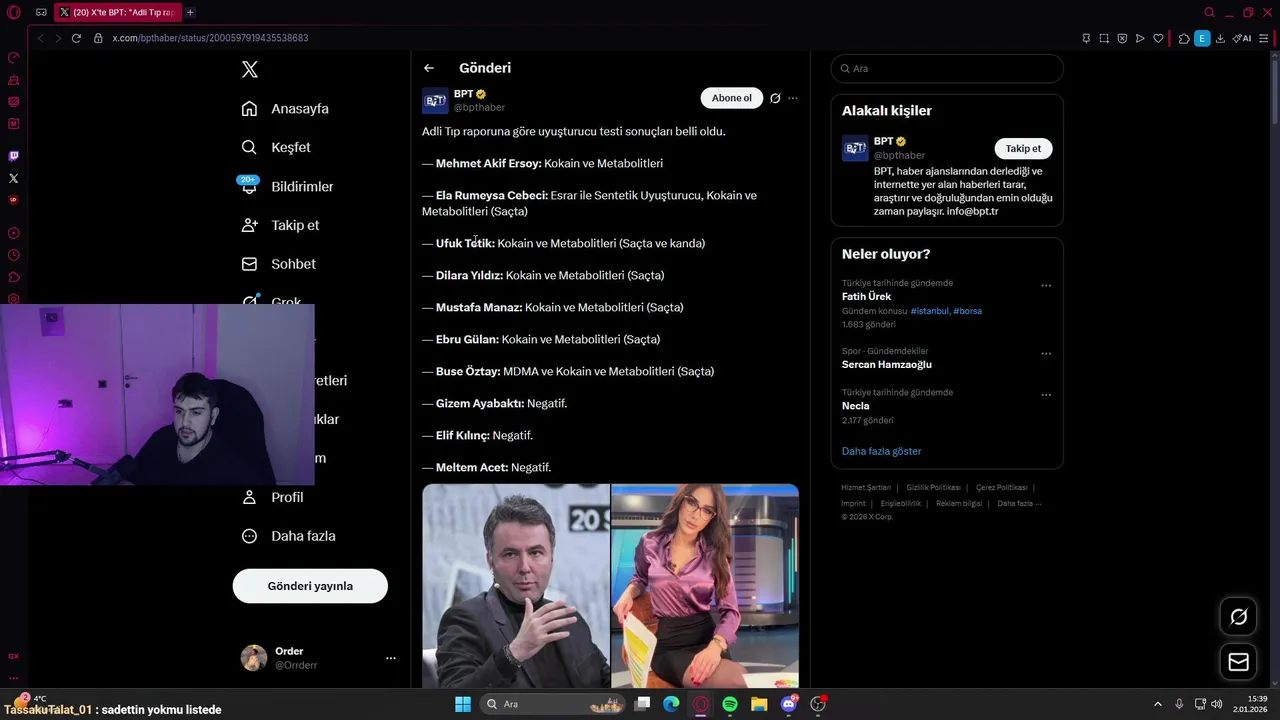Open right post image of woman
1280x720 pixels.
[705, 586]
